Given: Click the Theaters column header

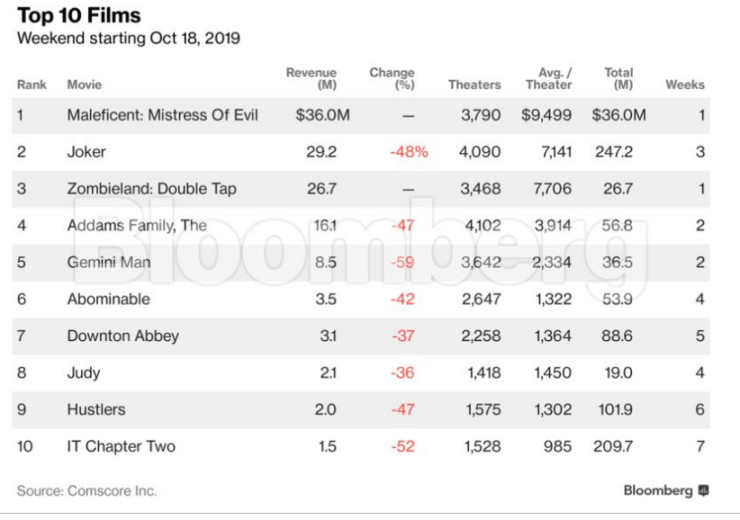Looking at the screenshot, I should pyautogui.click(x=474, y=85).
